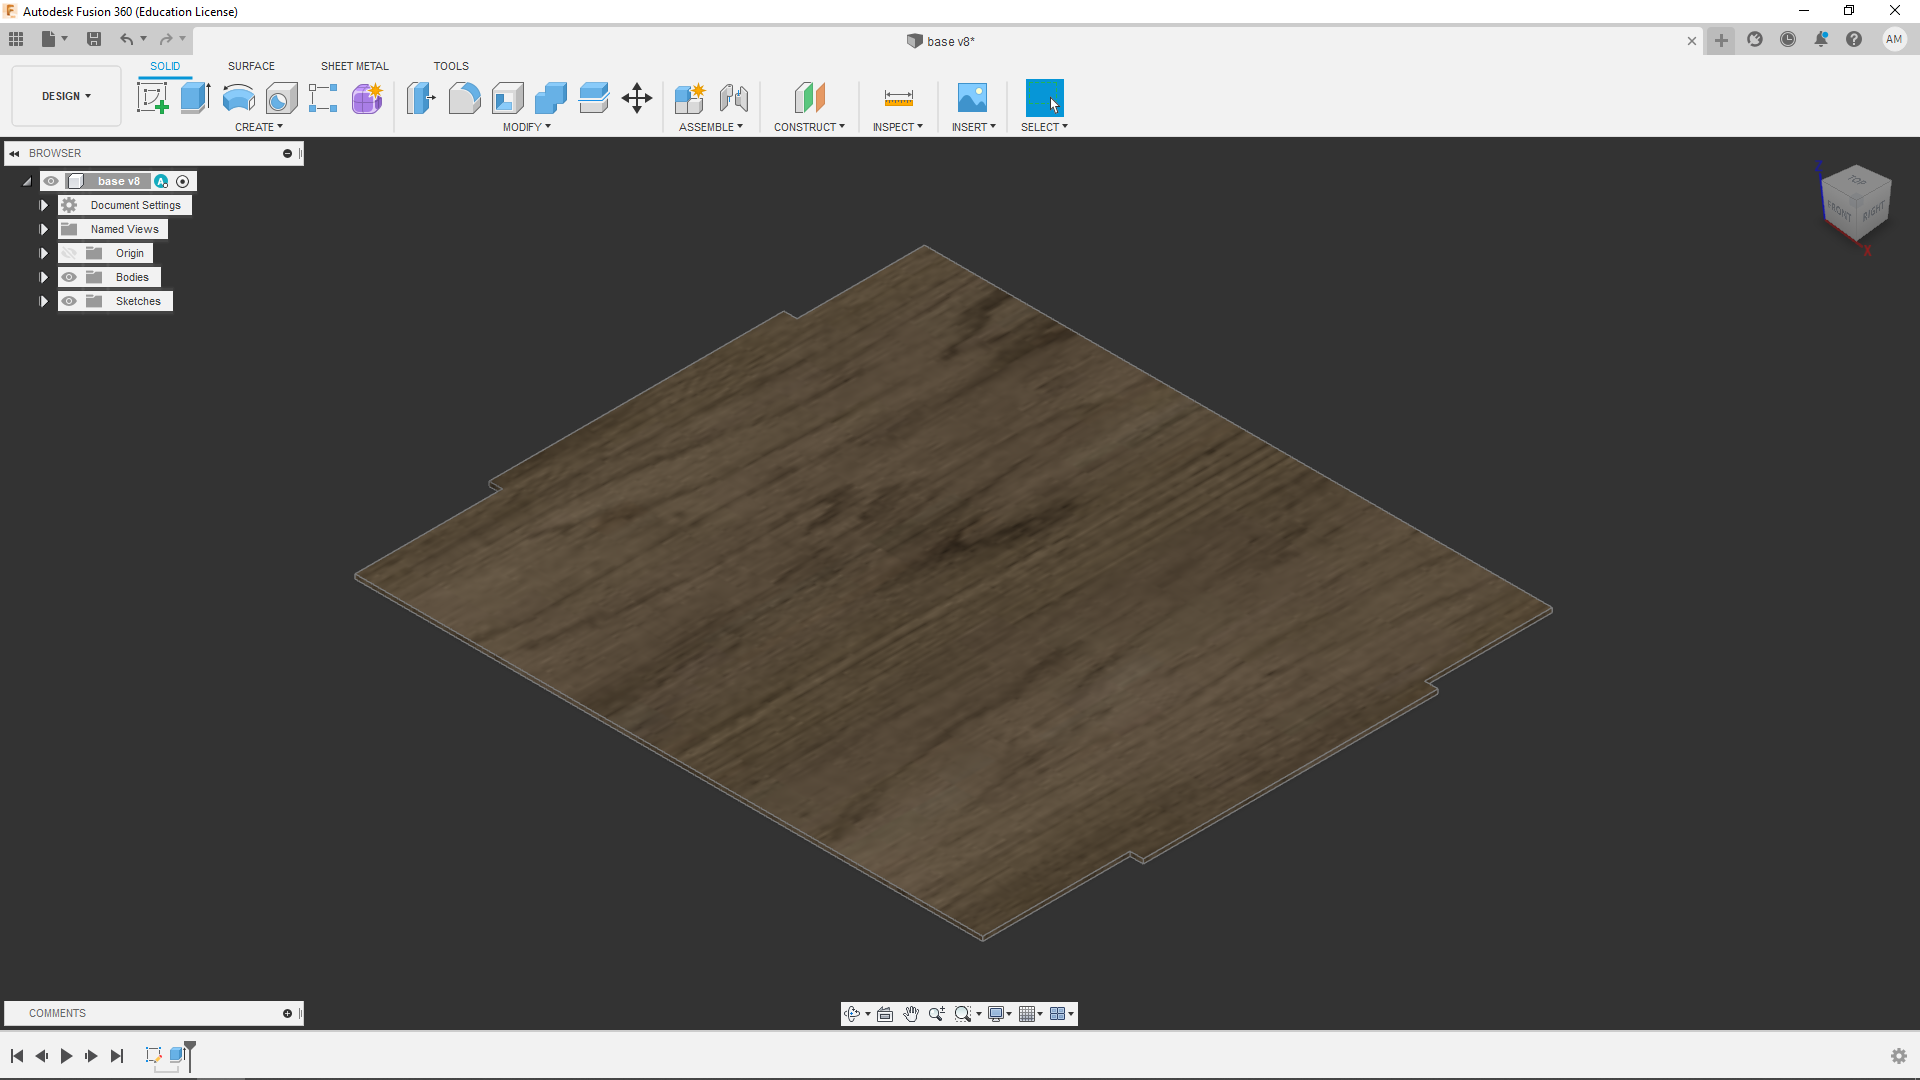Hide the Bodies folder visibility
This screenshot has height=1080, width=1920.
[69, 277]
